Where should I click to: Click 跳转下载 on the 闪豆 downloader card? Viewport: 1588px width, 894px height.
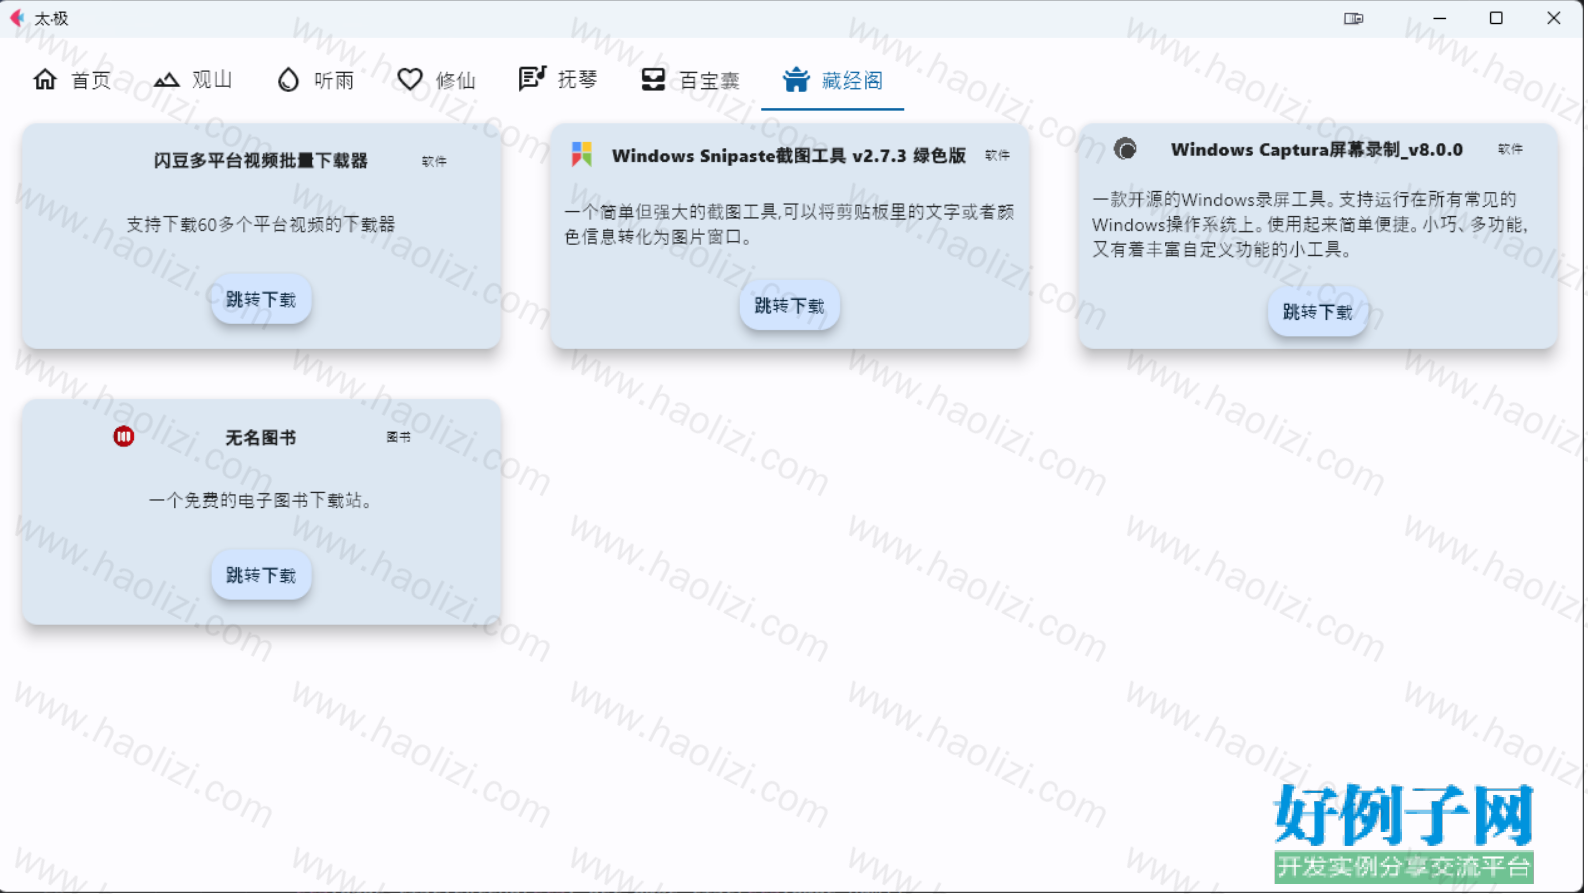click(x=261, y=299)
